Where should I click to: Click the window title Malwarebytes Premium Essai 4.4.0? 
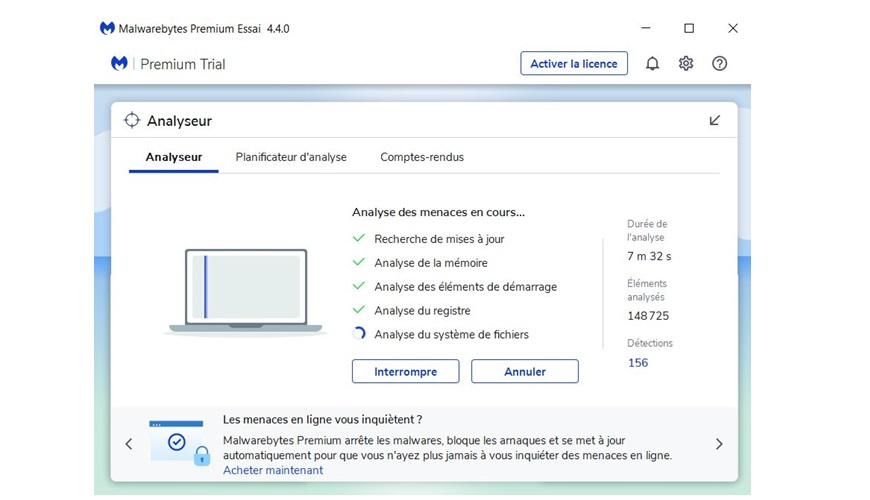[x=204, y=29]
